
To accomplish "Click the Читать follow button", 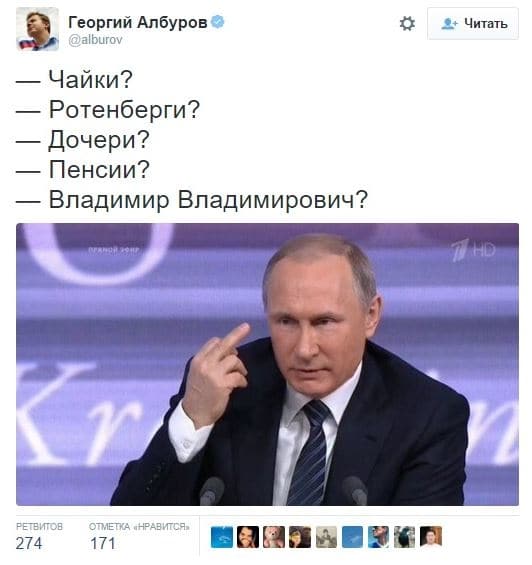I will click(473, 23).
